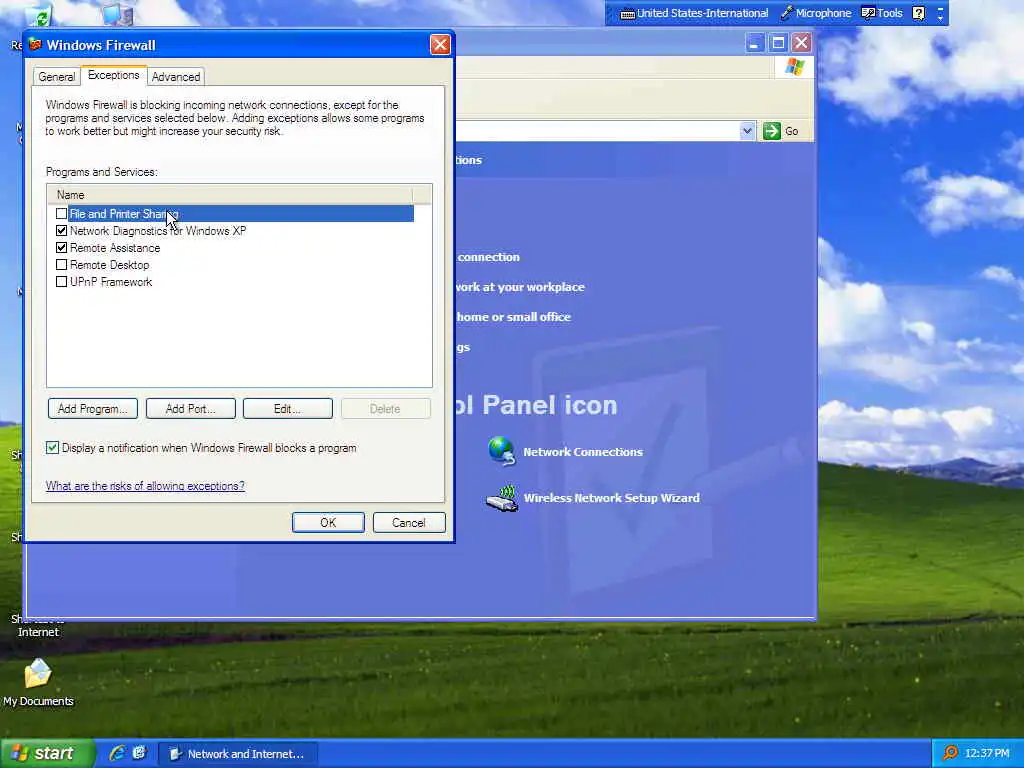Toggle Display a notification when Firewall blocks
The image size is (1024, 768).
[52, 447]
